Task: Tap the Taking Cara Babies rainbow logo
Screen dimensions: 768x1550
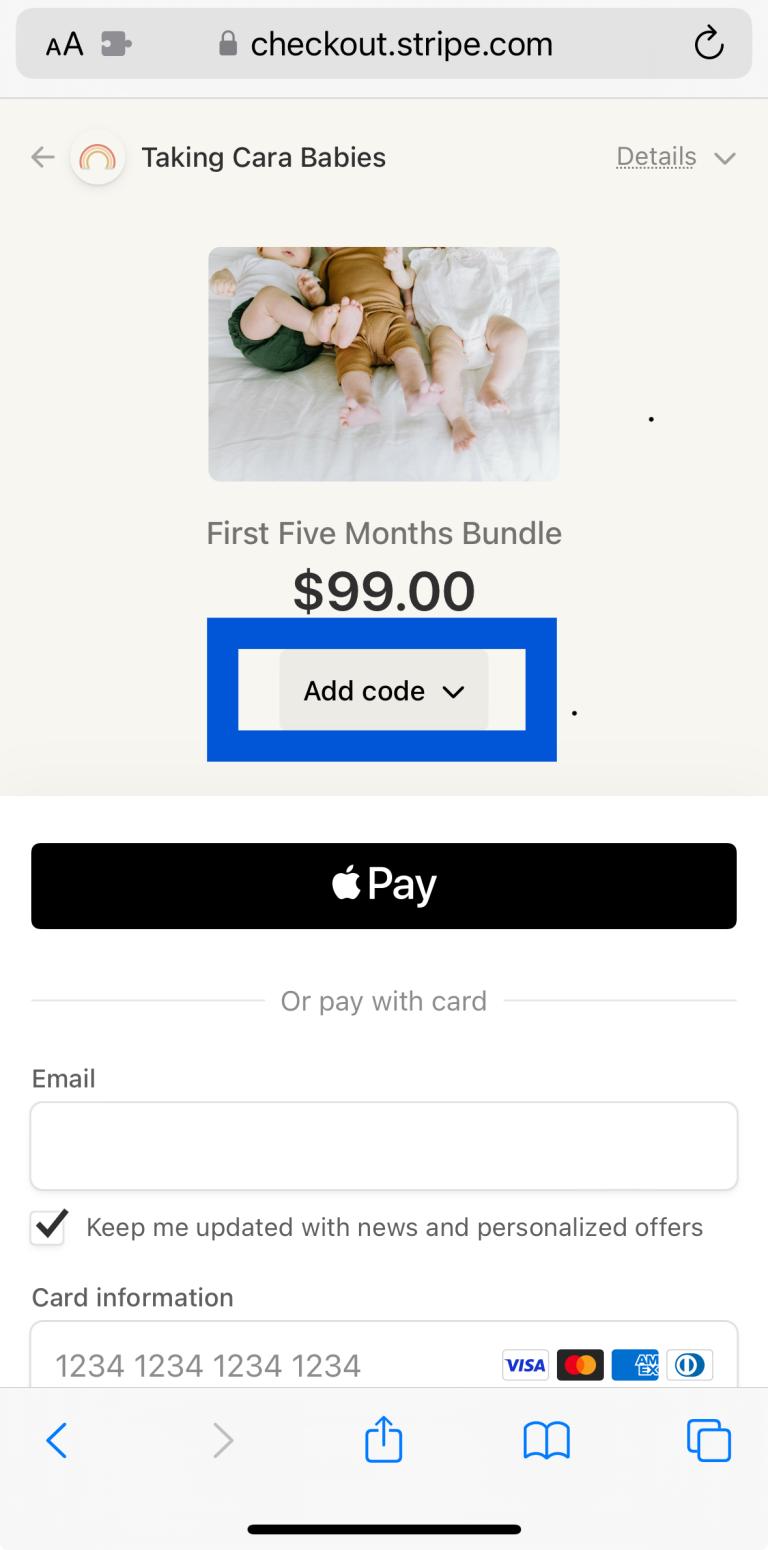Action: [97, 157]
